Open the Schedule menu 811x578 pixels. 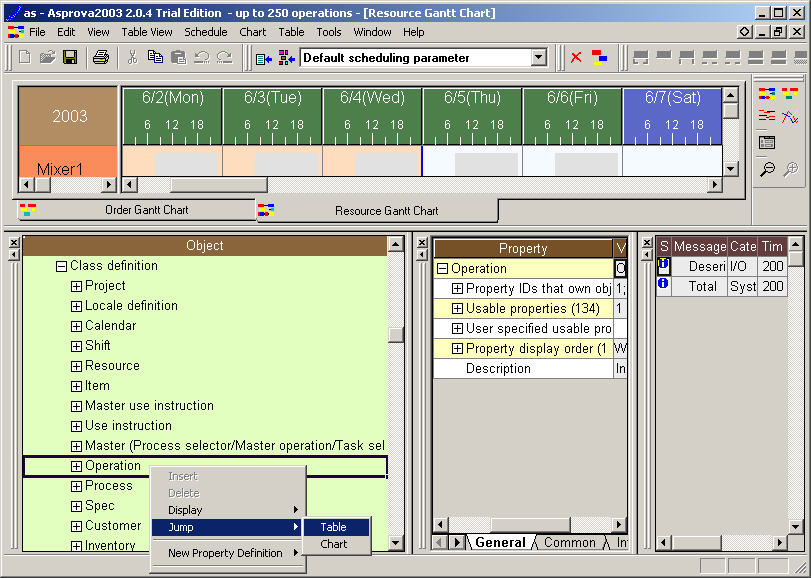pyautogui.click(x=206, y=32)
